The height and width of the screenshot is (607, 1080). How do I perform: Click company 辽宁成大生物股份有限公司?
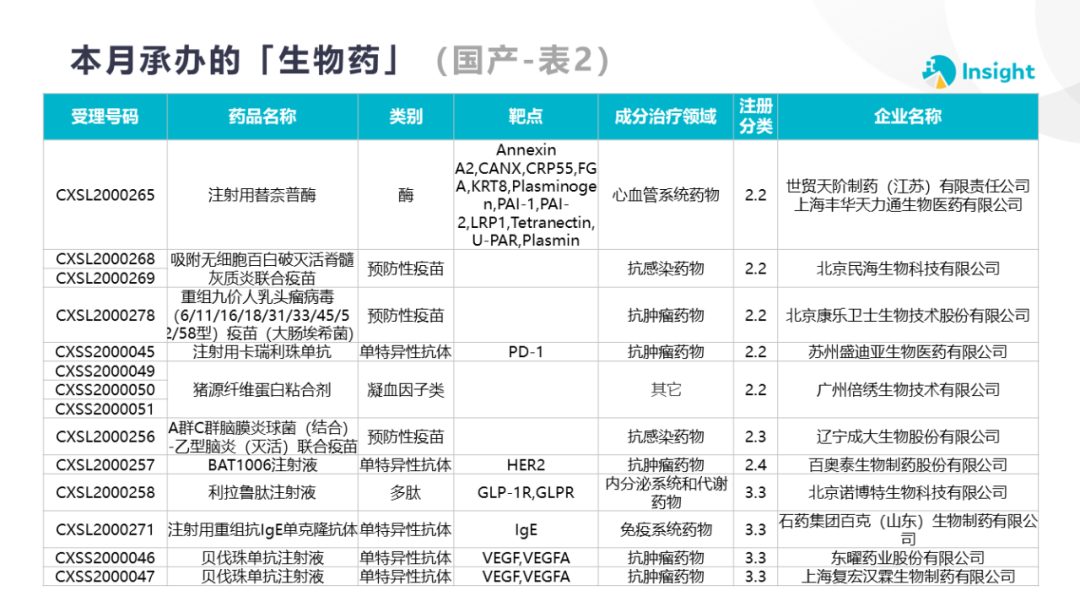(908, 437)
